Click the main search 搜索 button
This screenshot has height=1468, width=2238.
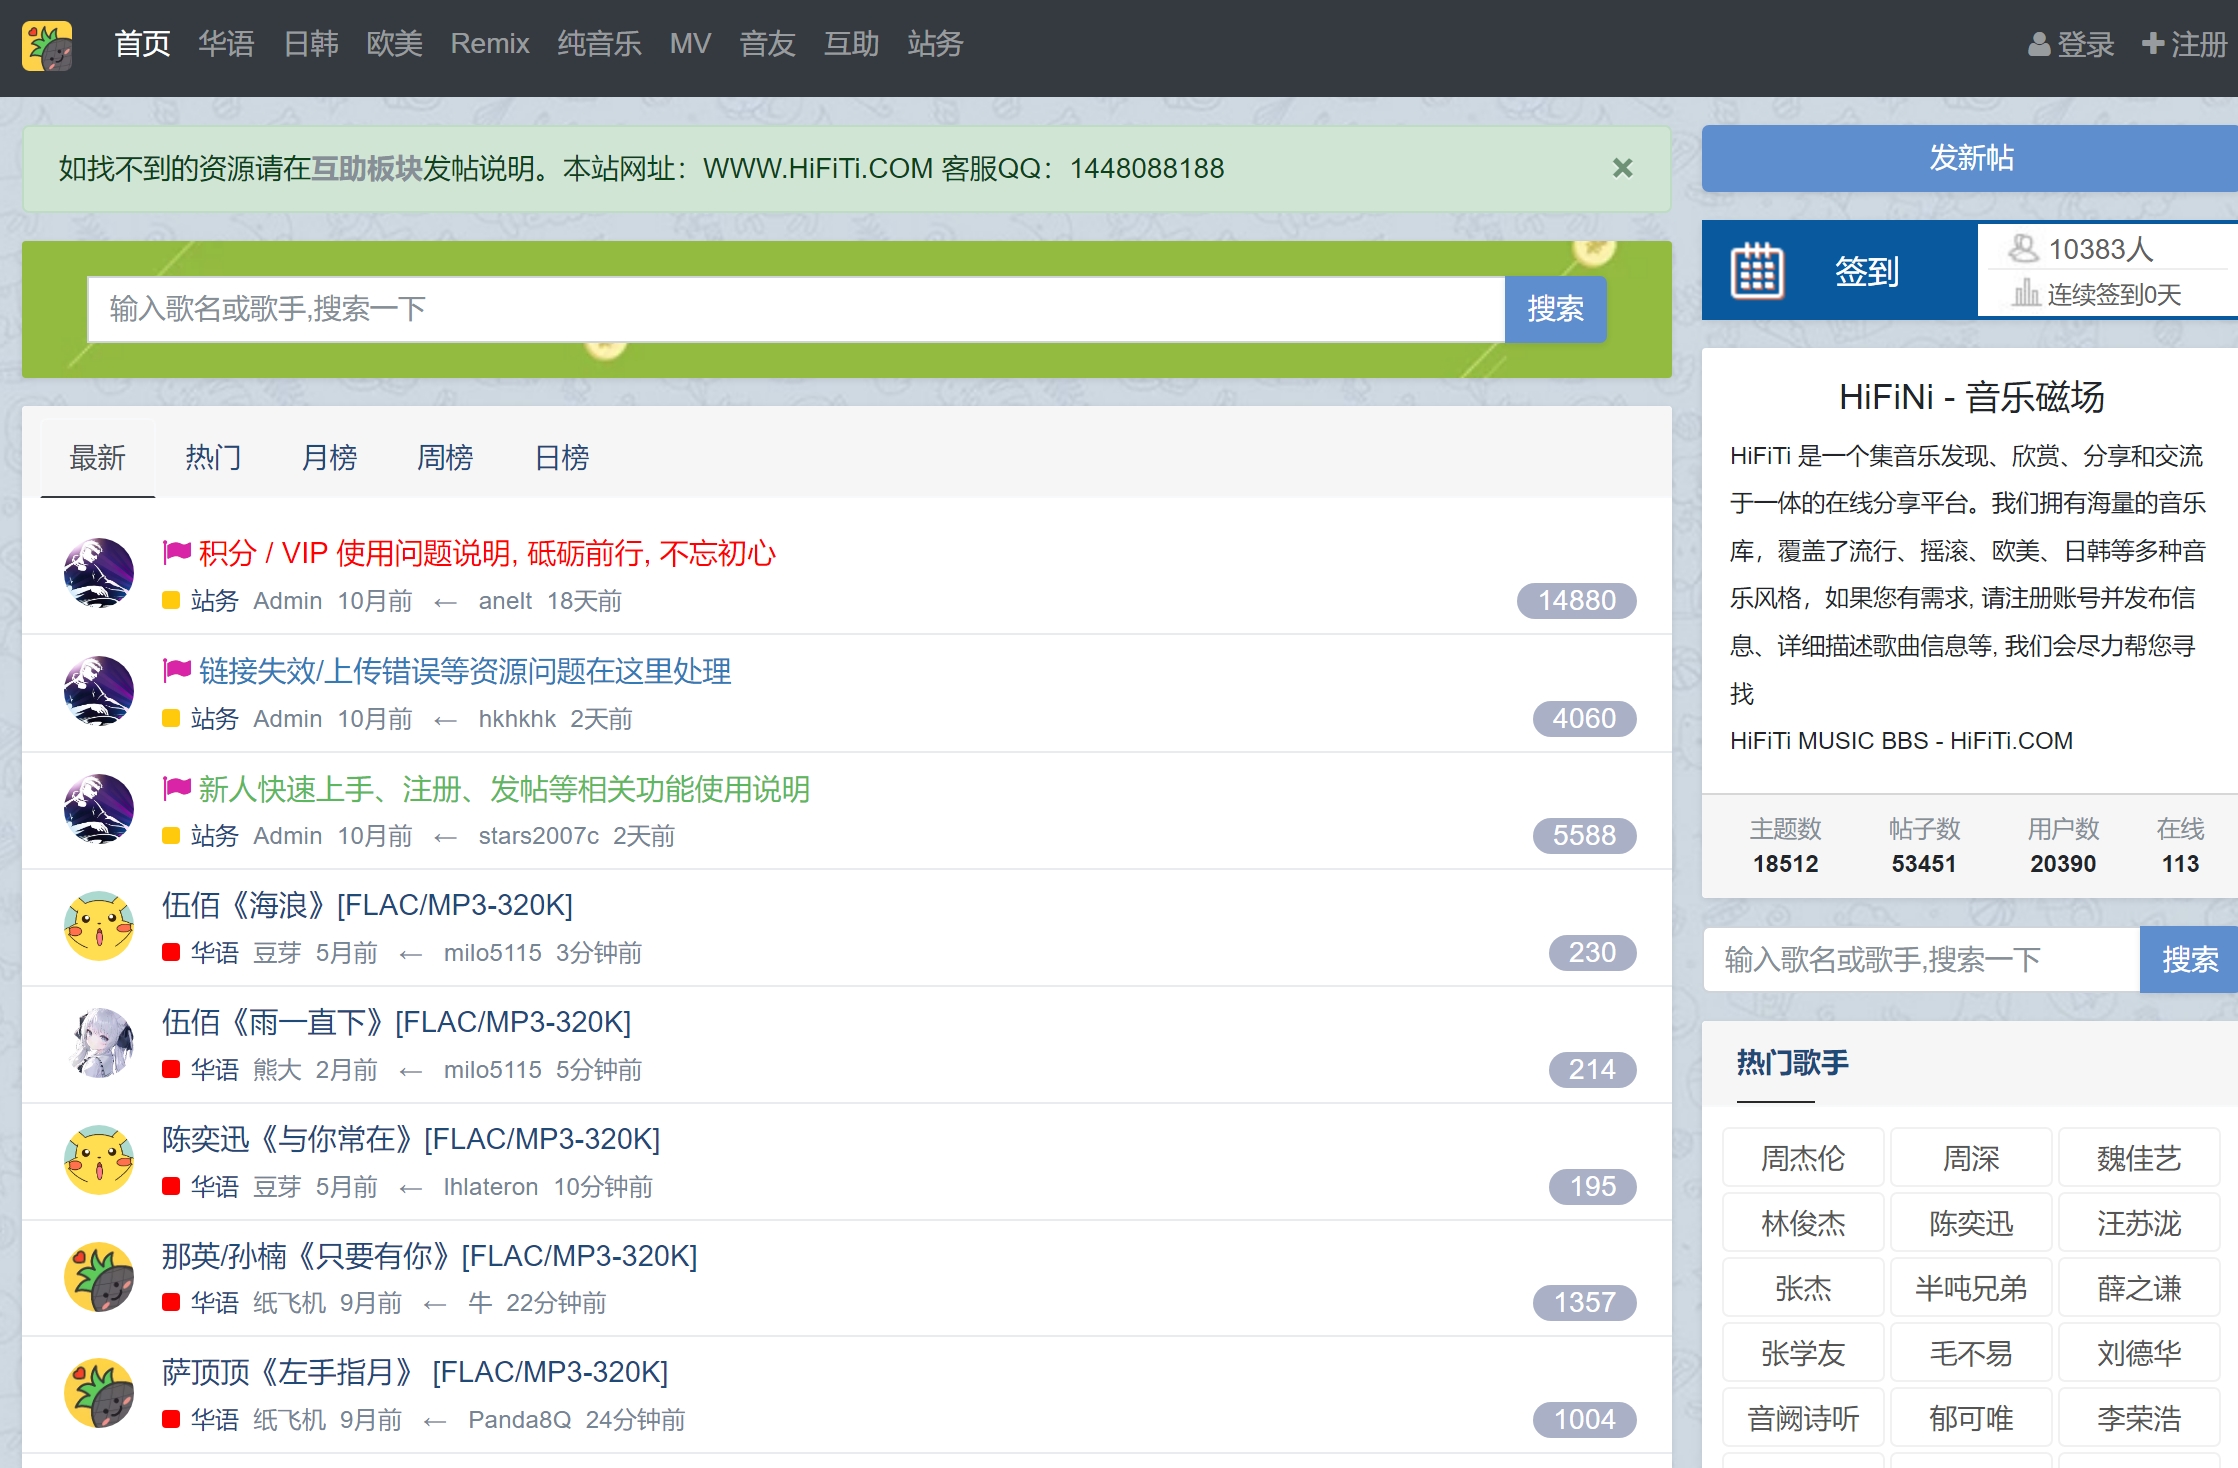tap(1555, 309)
